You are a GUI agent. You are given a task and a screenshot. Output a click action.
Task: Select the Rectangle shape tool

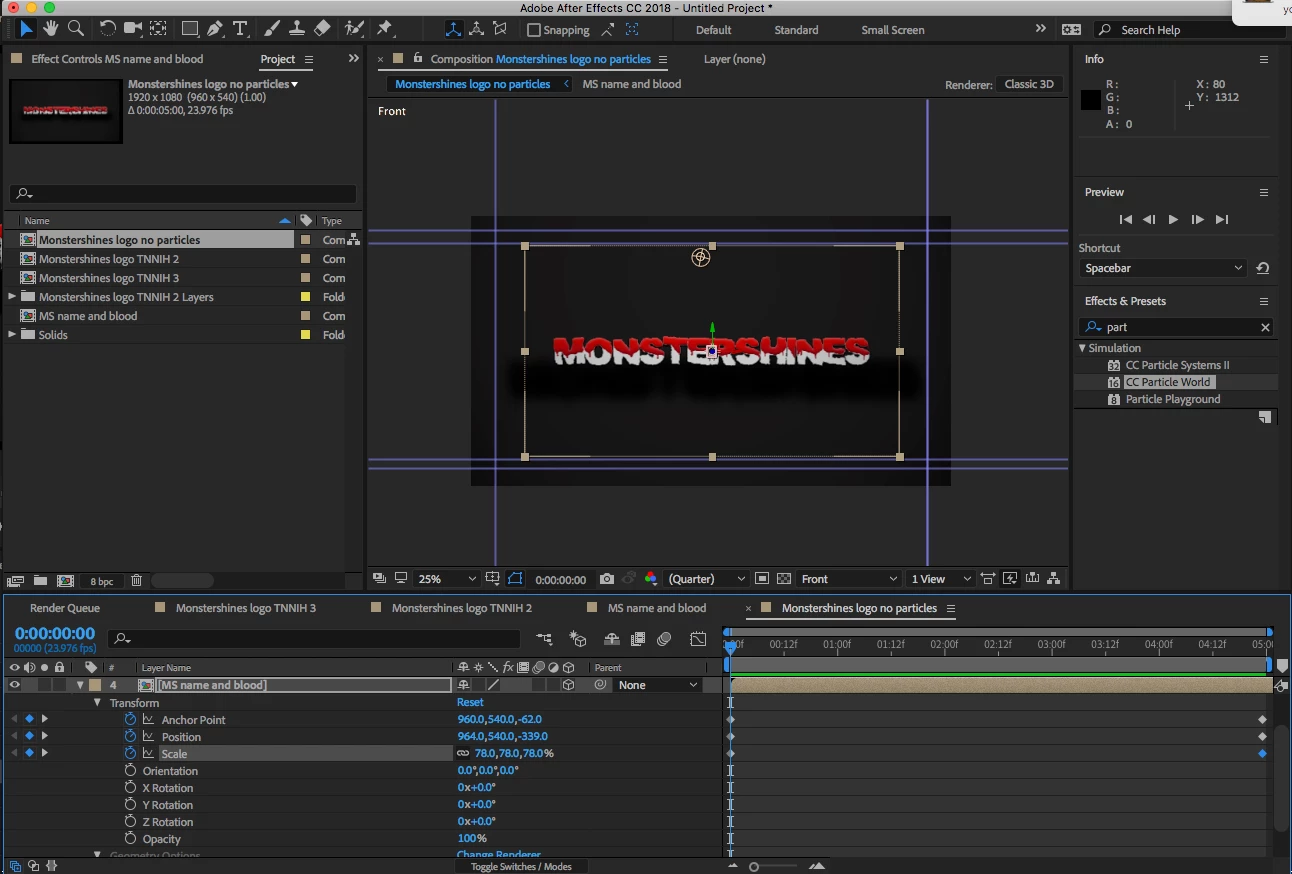pyautogui.click(x=189, y=29)
